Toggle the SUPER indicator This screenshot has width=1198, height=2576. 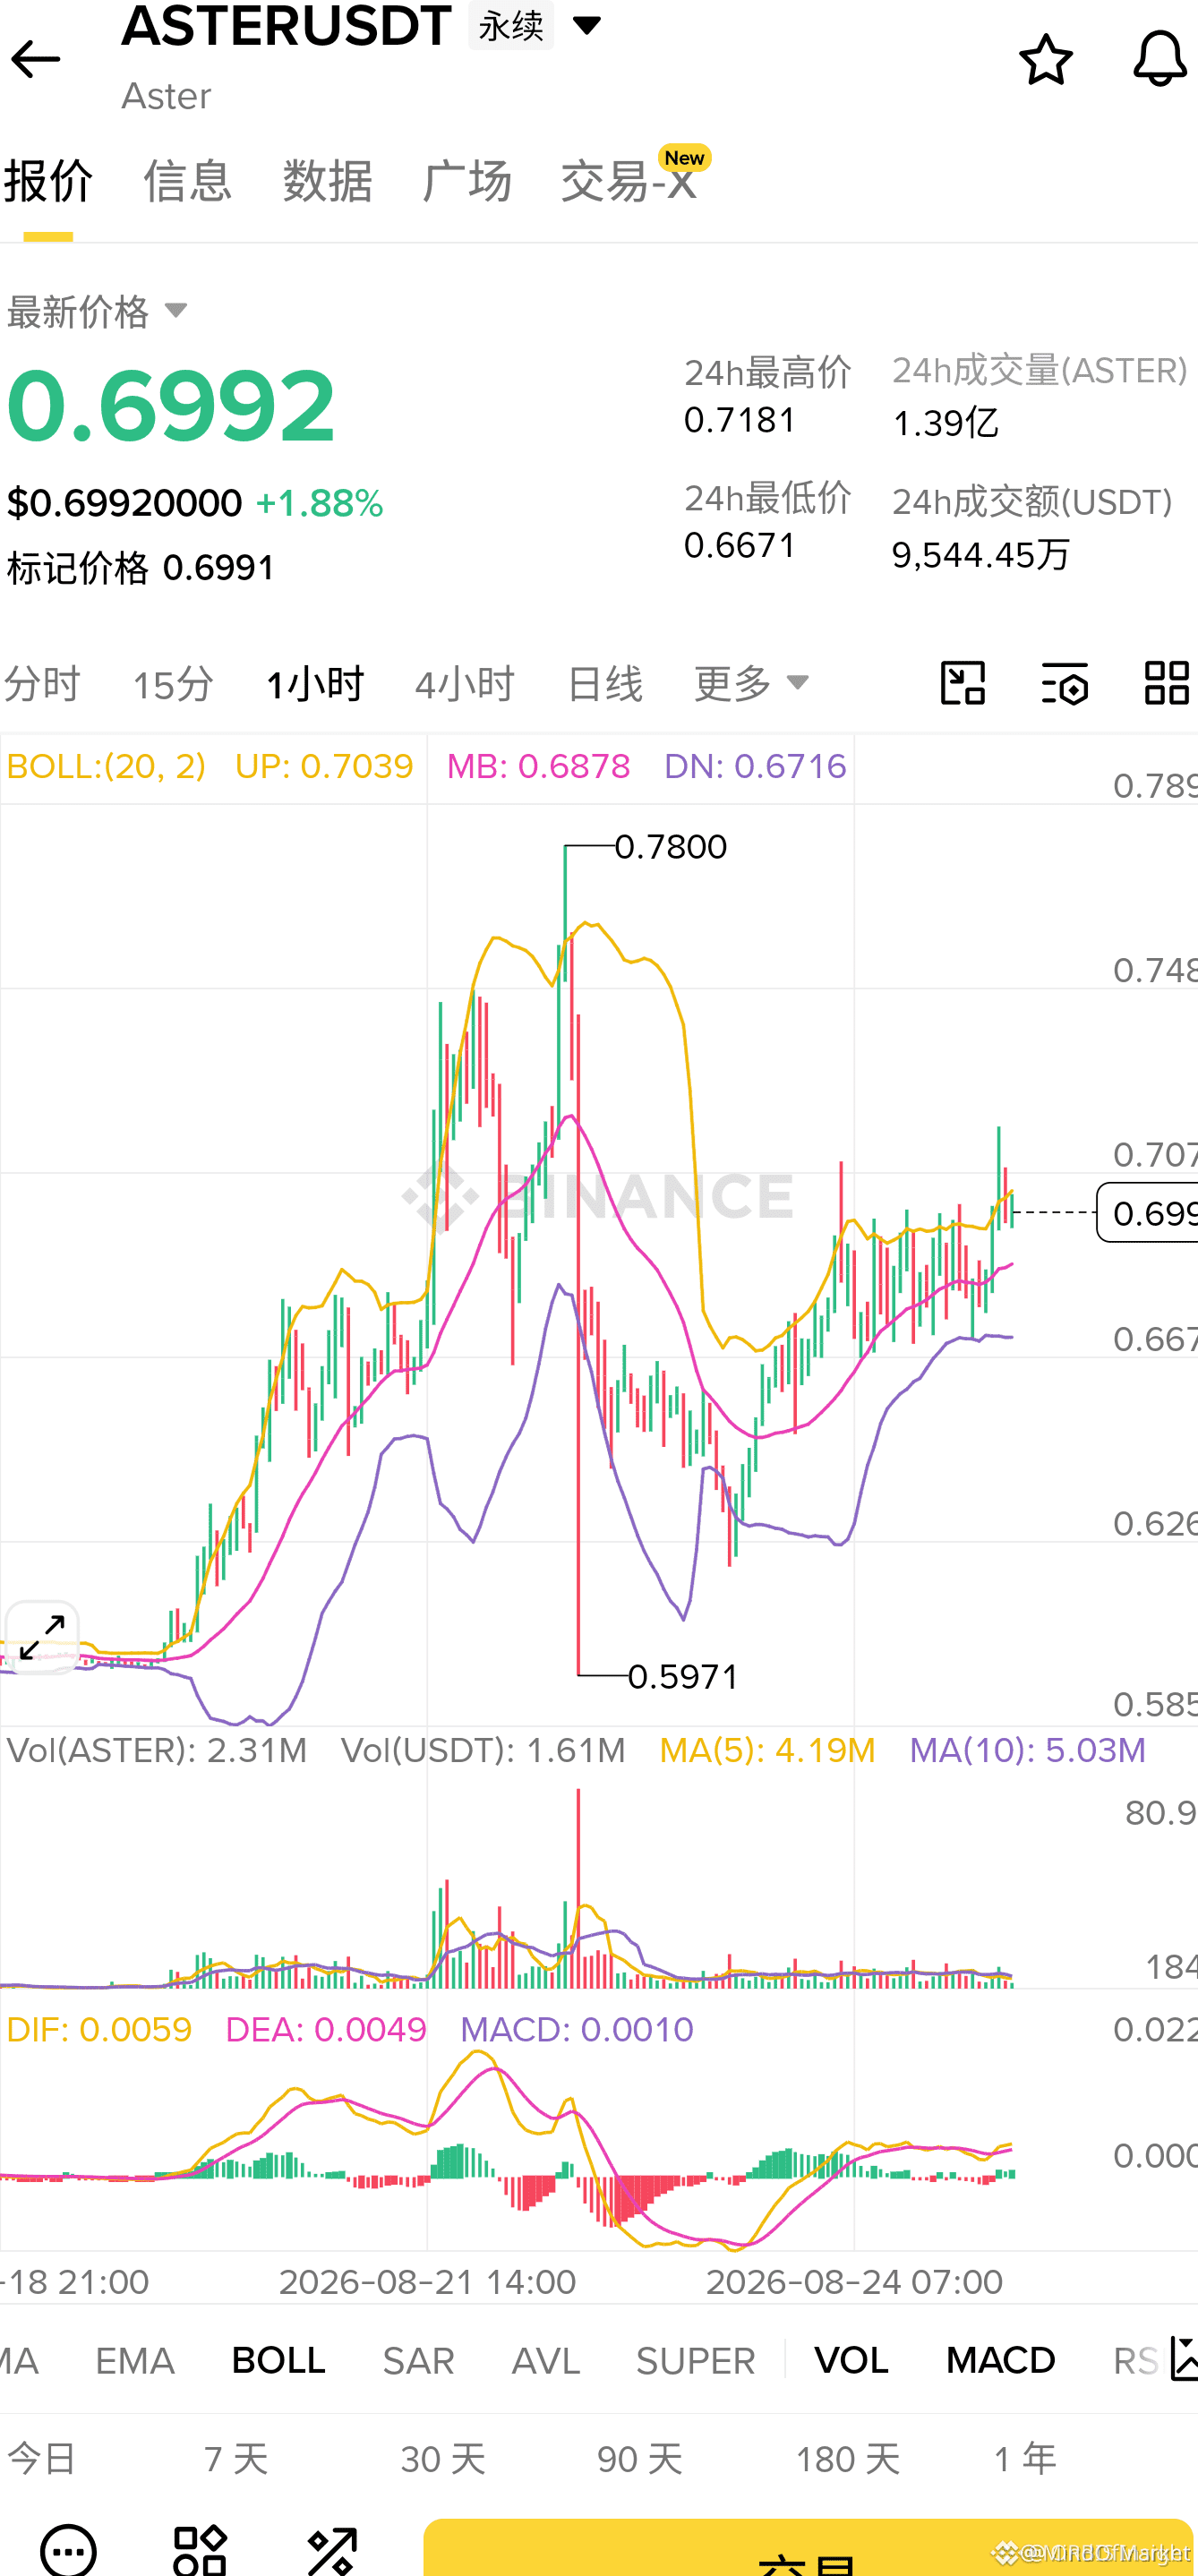[x=696, y=2361]
